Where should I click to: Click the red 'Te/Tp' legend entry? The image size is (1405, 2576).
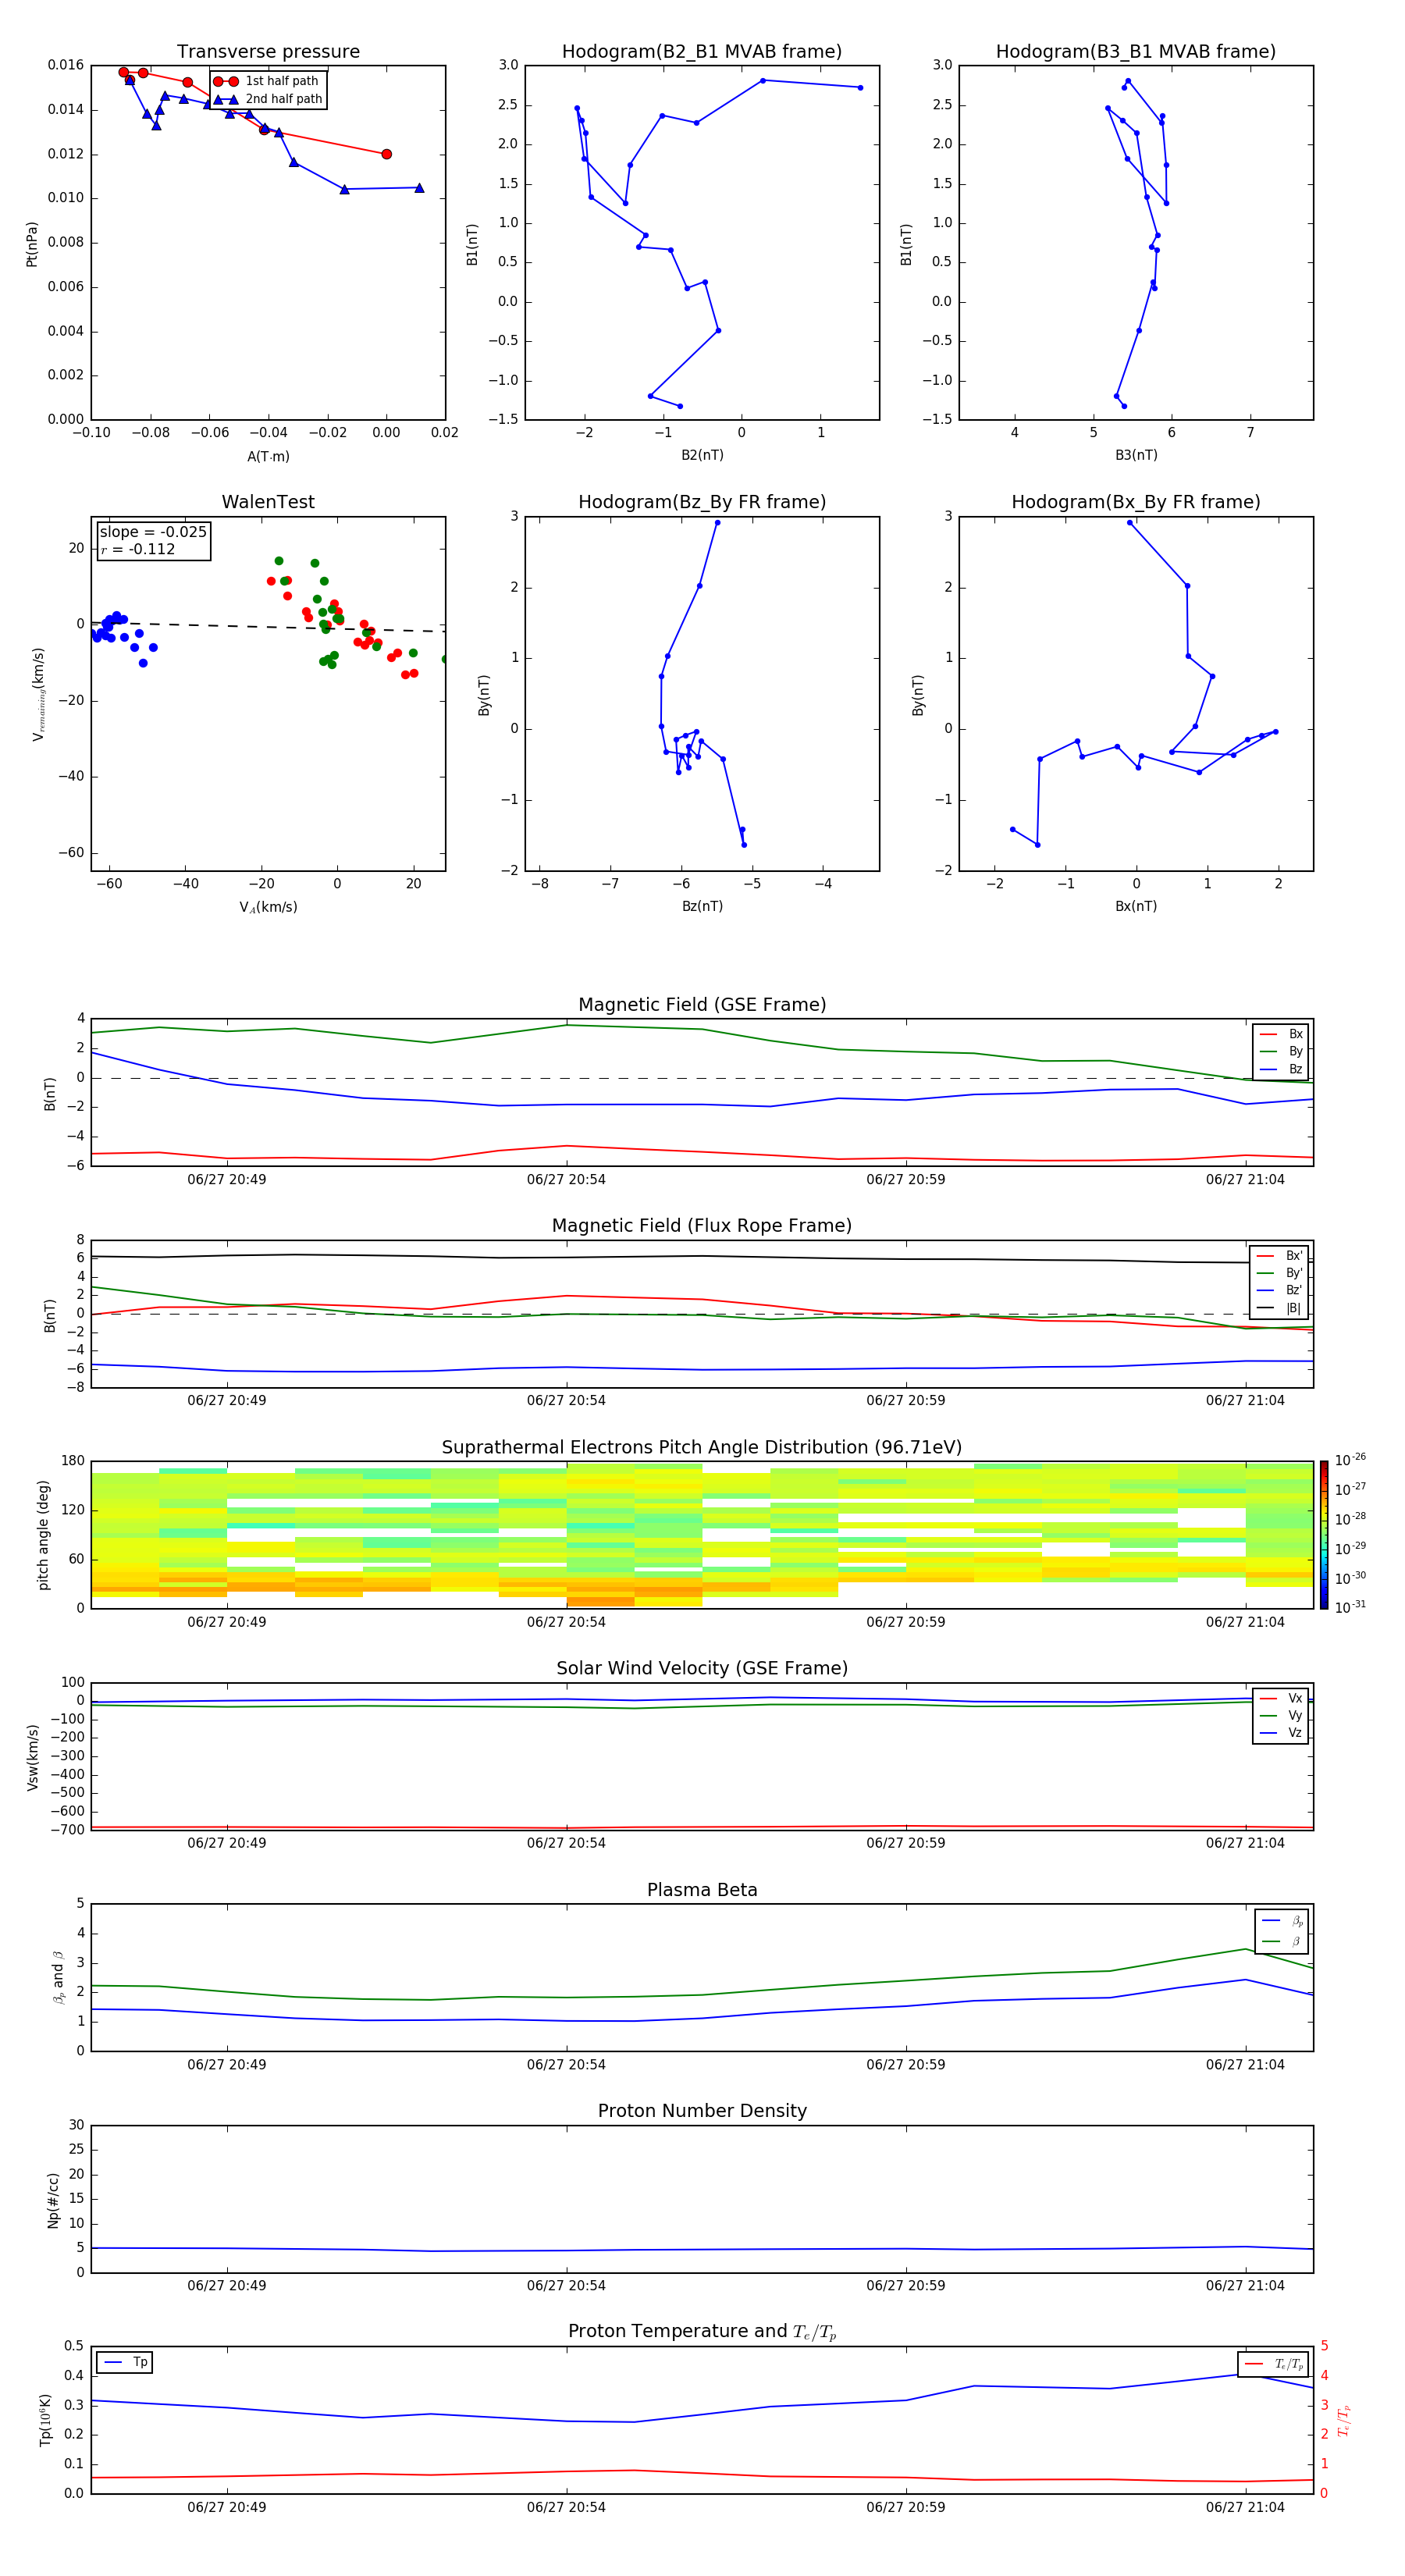pyautogui.click(x=1274, y=2364)
